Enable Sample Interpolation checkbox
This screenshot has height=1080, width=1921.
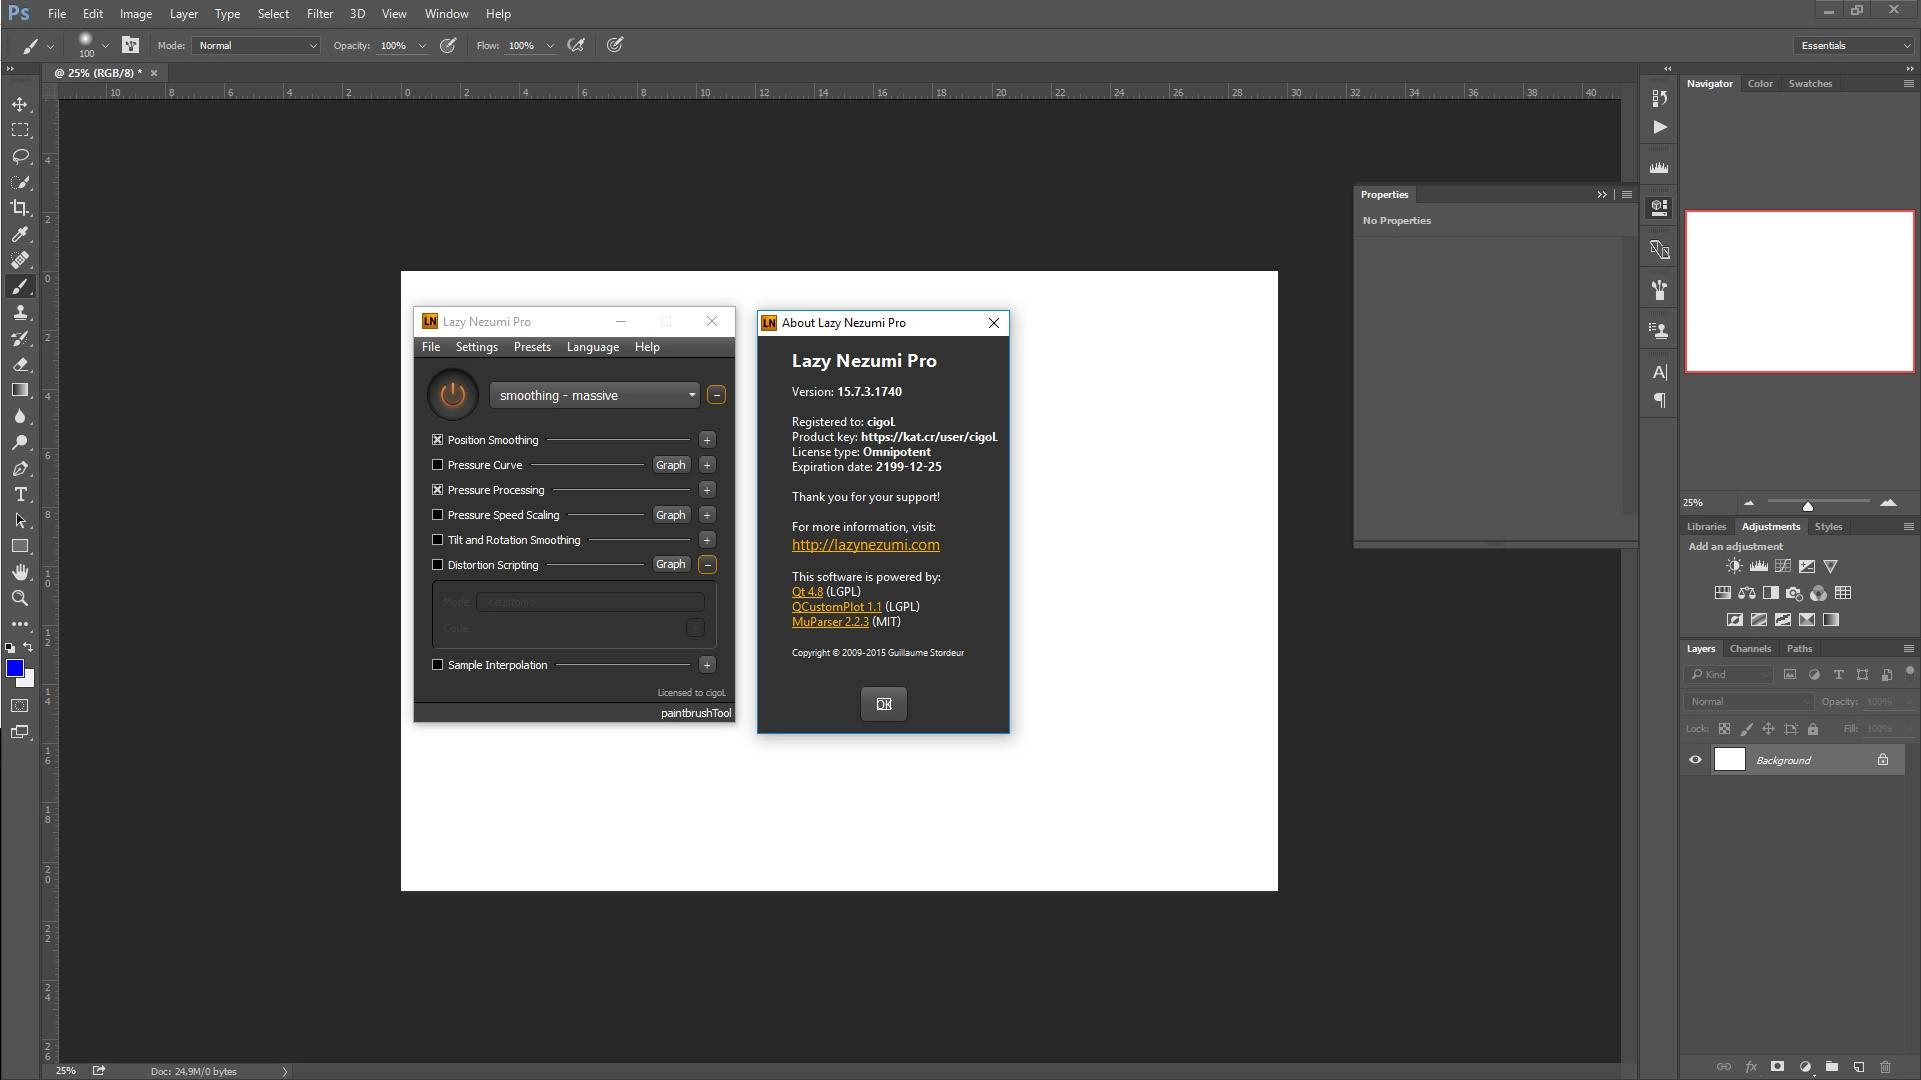click(x=437, y=664)
